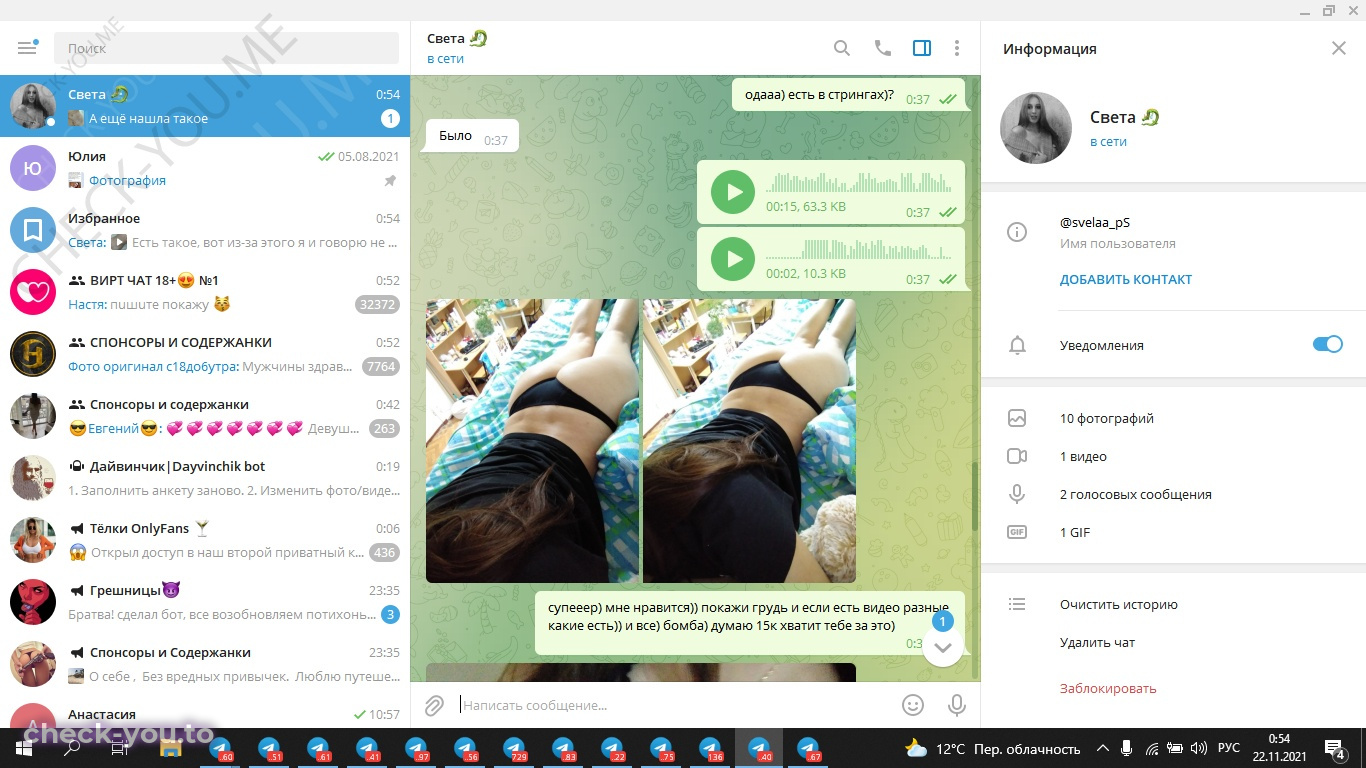The image size is (1366, 768).
Task: Open Windows Task View
Action: pyautogui.click(x=122, y=748)
